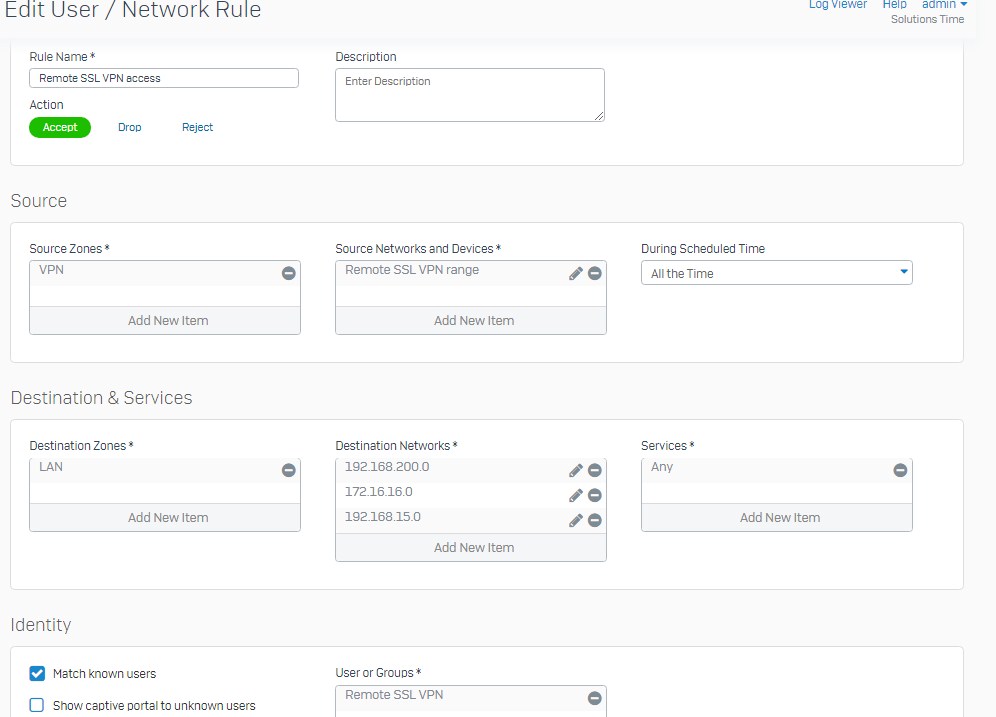Edit the Remote SSL VPN range entry
This screenshot has width=996, height=717.
[575, 273]
